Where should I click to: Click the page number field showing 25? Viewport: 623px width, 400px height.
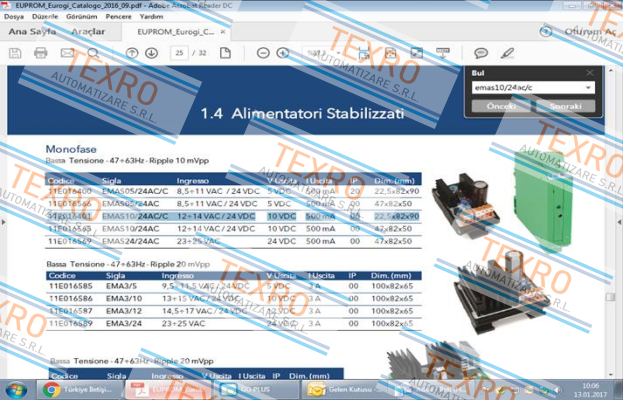[x=179, y=53]
